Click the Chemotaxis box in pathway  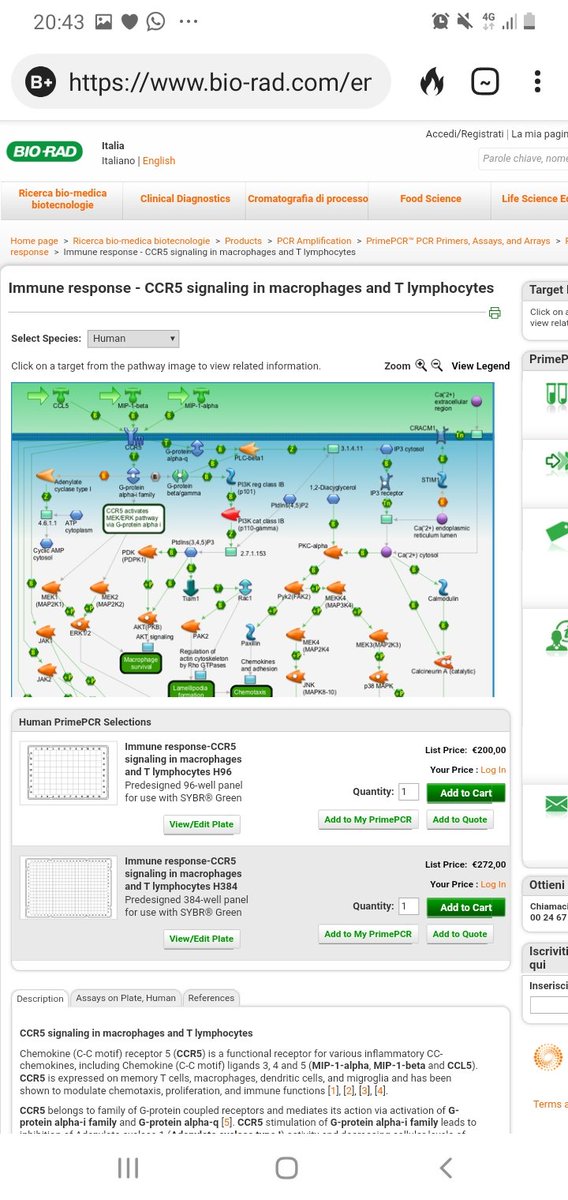(253, 691)
